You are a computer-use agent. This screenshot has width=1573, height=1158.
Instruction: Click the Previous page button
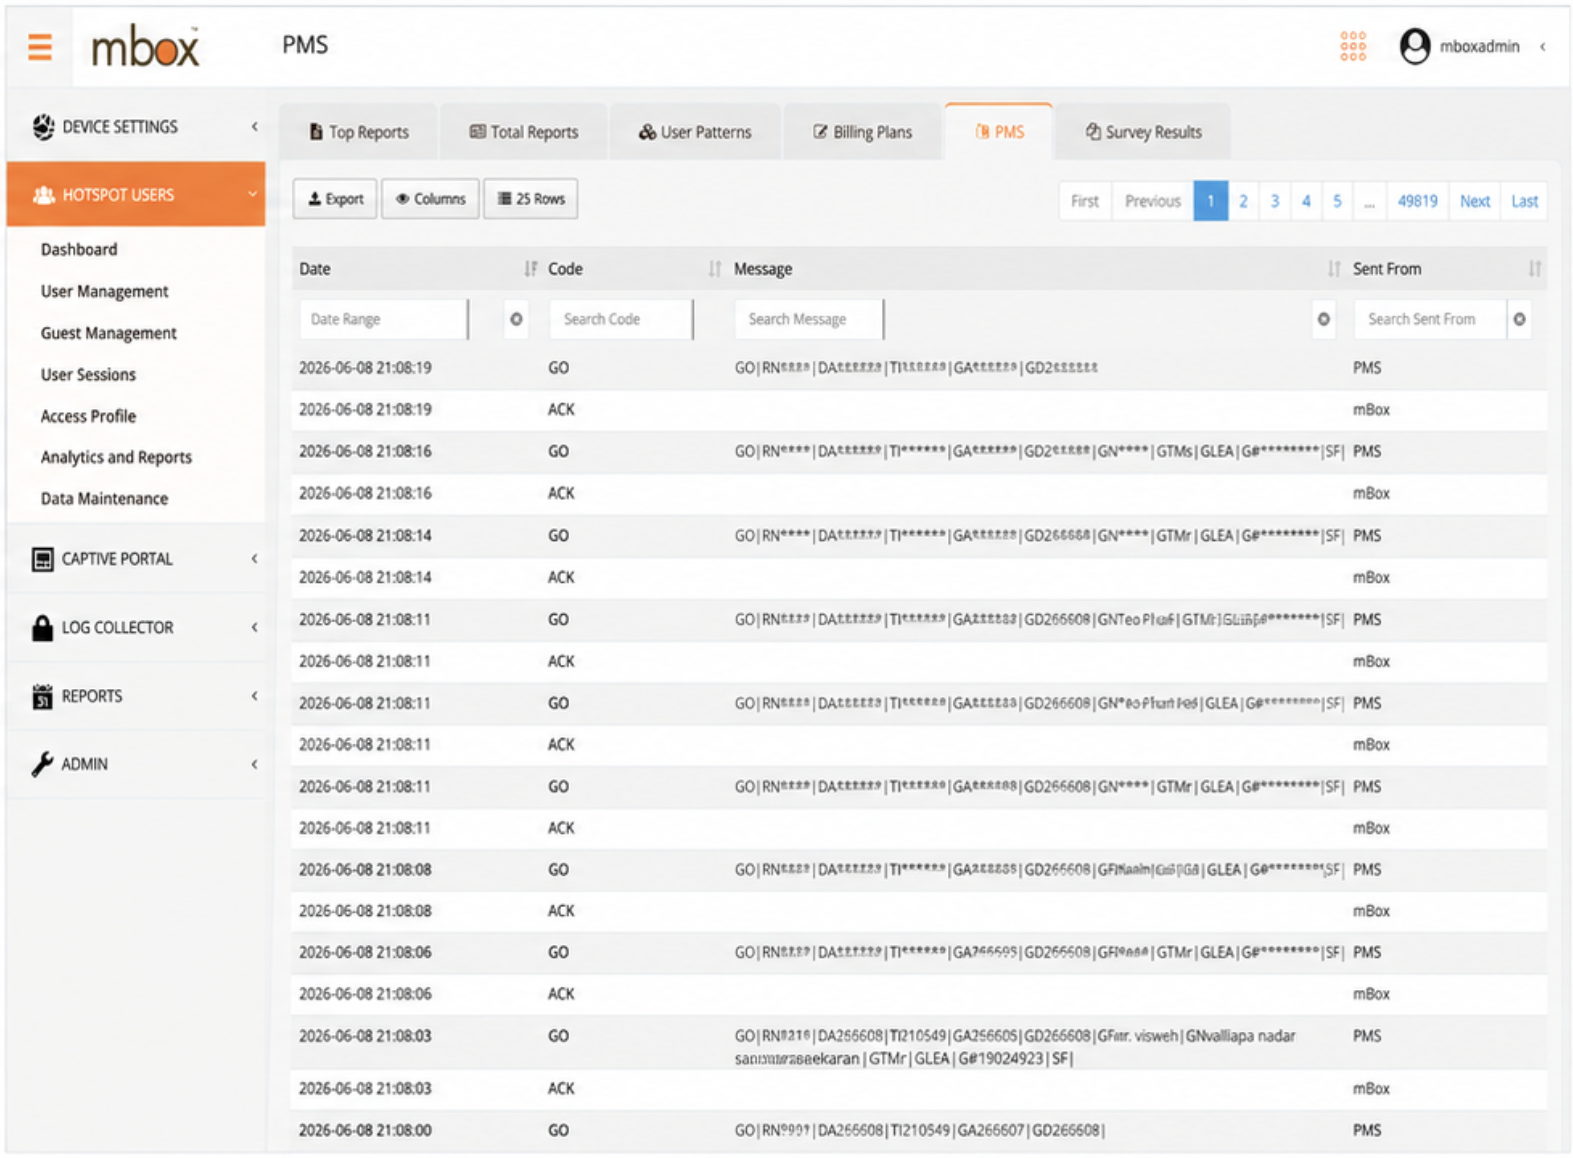[1153, 201]
